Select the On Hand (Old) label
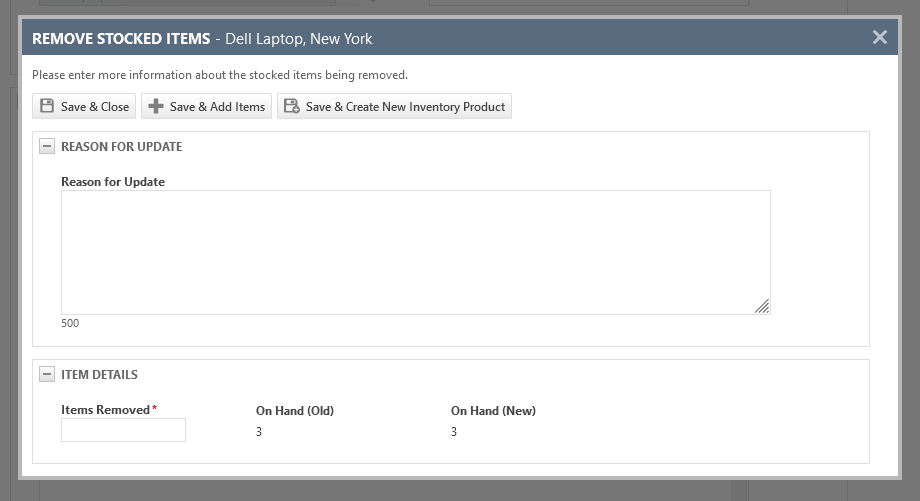Image resolution: width=920 pixels, height=501 pixels. coord(295,411)
